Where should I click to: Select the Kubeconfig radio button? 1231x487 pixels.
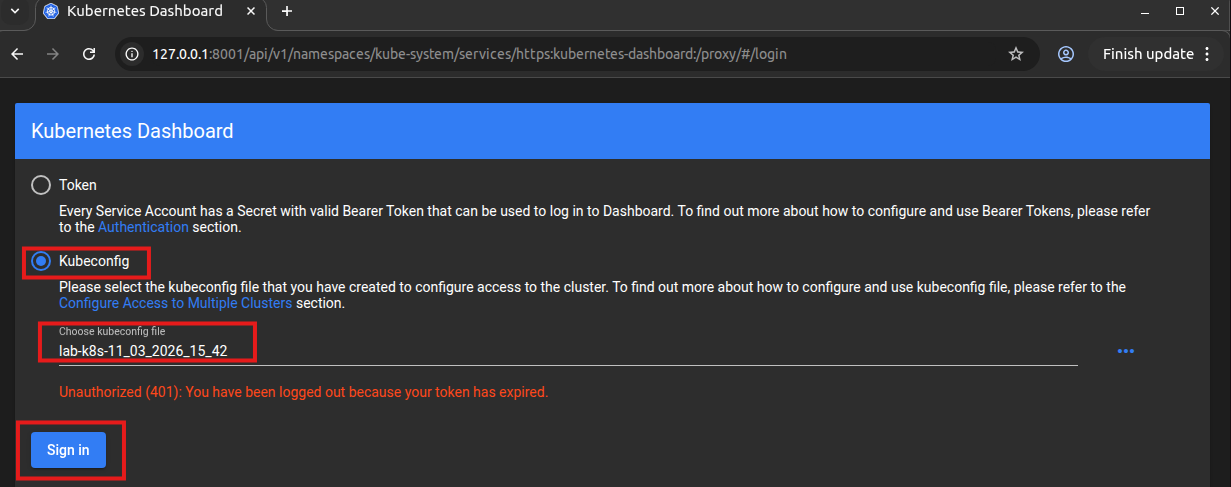41,261
